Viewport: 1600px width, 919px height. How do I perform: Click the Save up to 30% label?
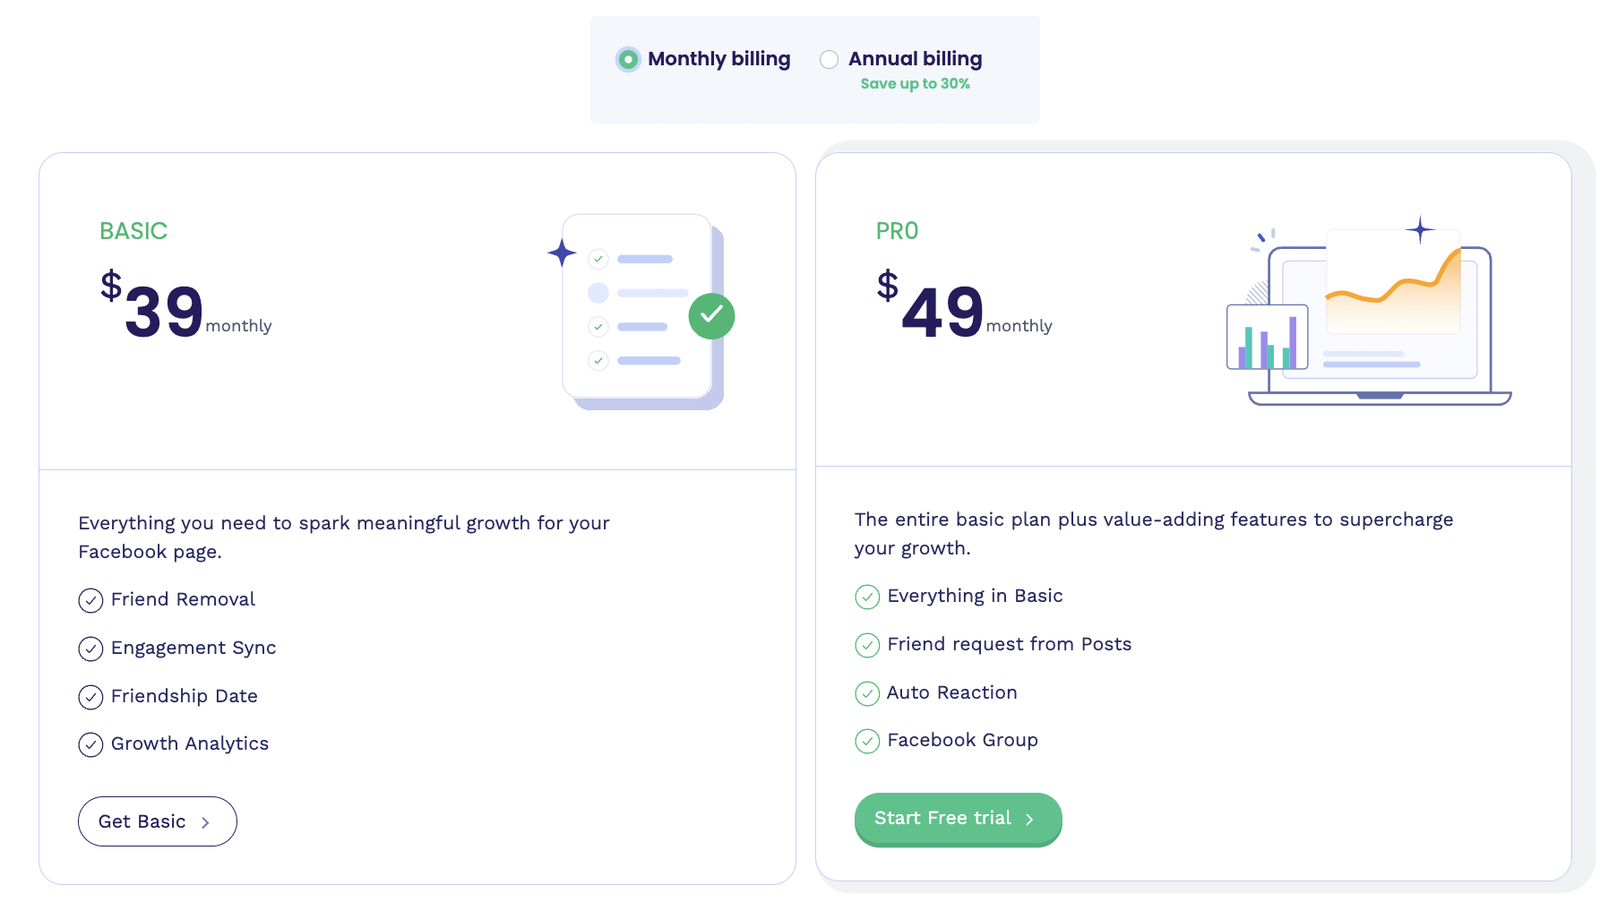pos(915,84)
